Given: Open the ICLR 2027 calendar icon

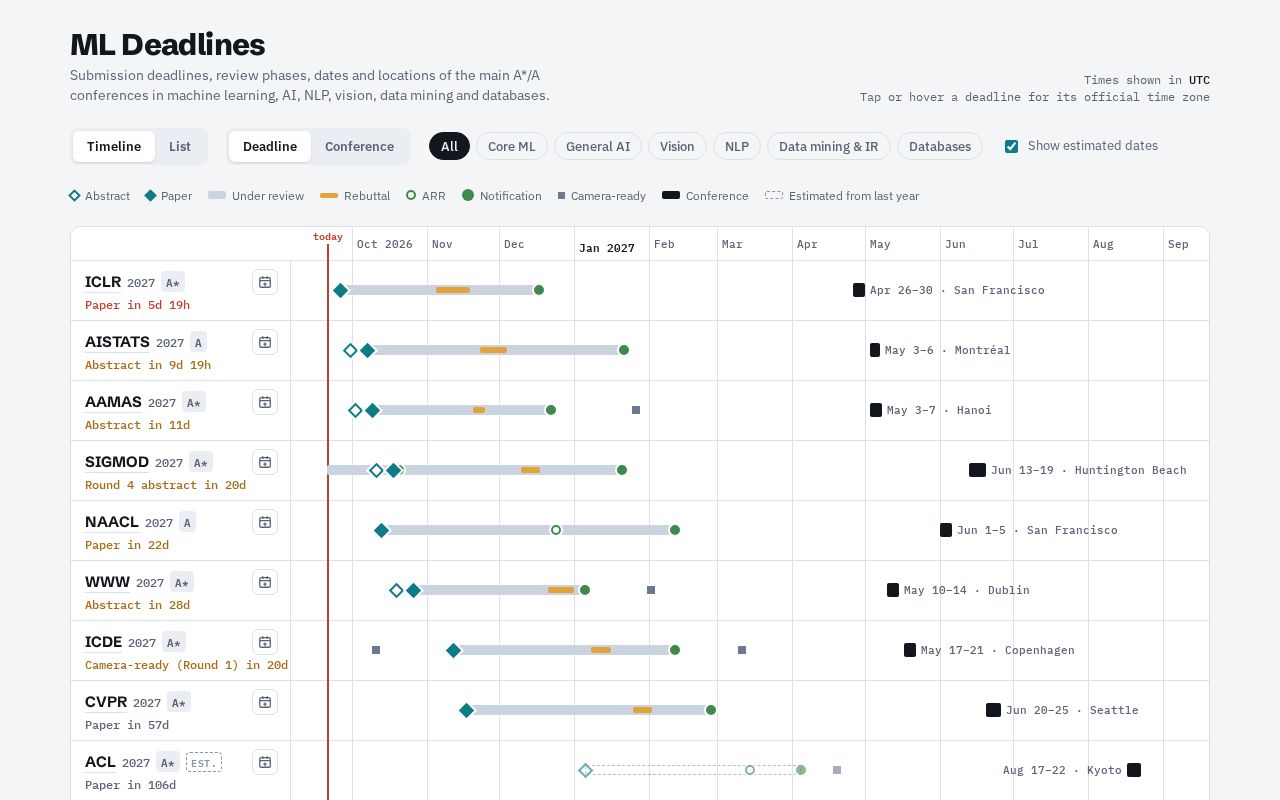Looking at the screenshot, I should (265, 282).
